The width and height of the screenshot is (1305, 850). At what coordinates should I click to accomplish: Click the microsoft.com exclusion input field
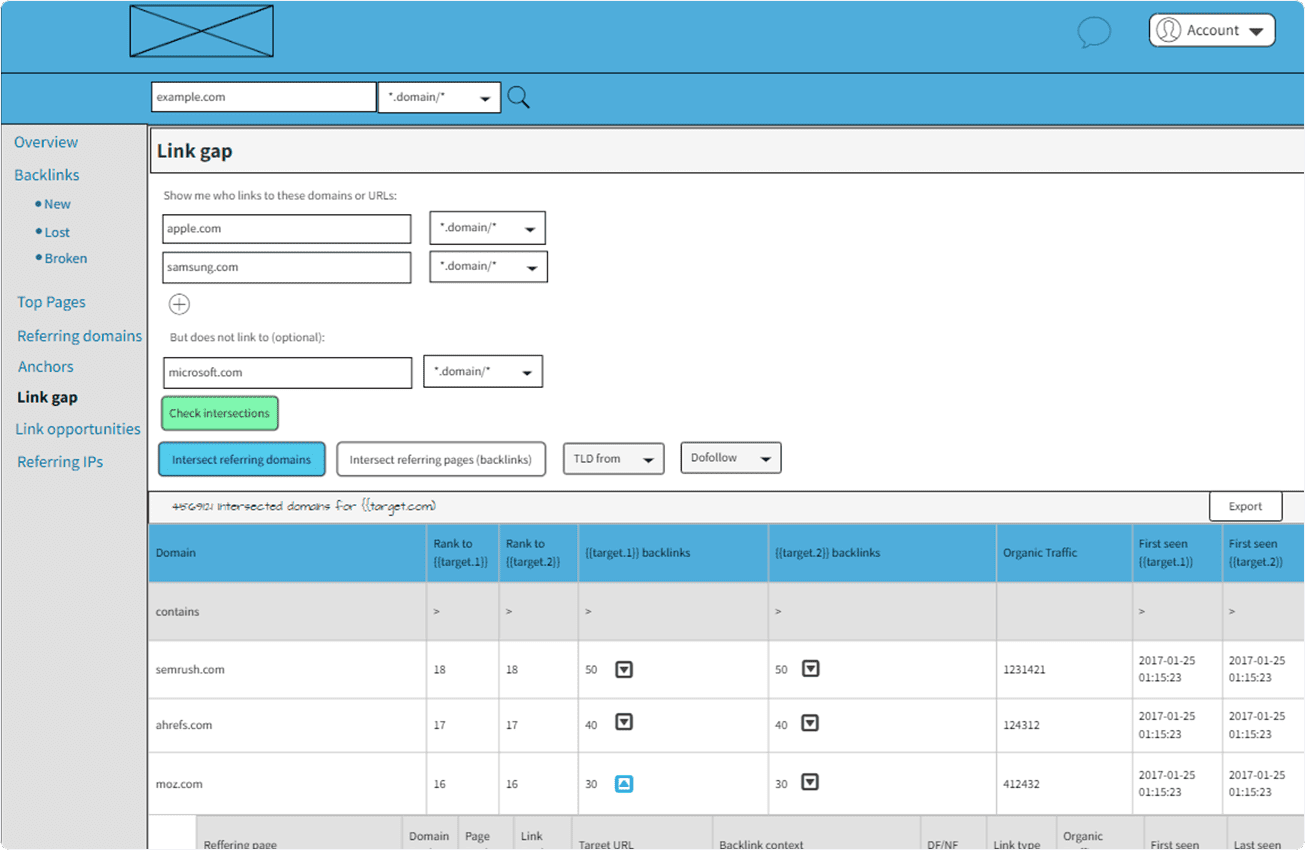pyautogui.click(x=287, y=371)
